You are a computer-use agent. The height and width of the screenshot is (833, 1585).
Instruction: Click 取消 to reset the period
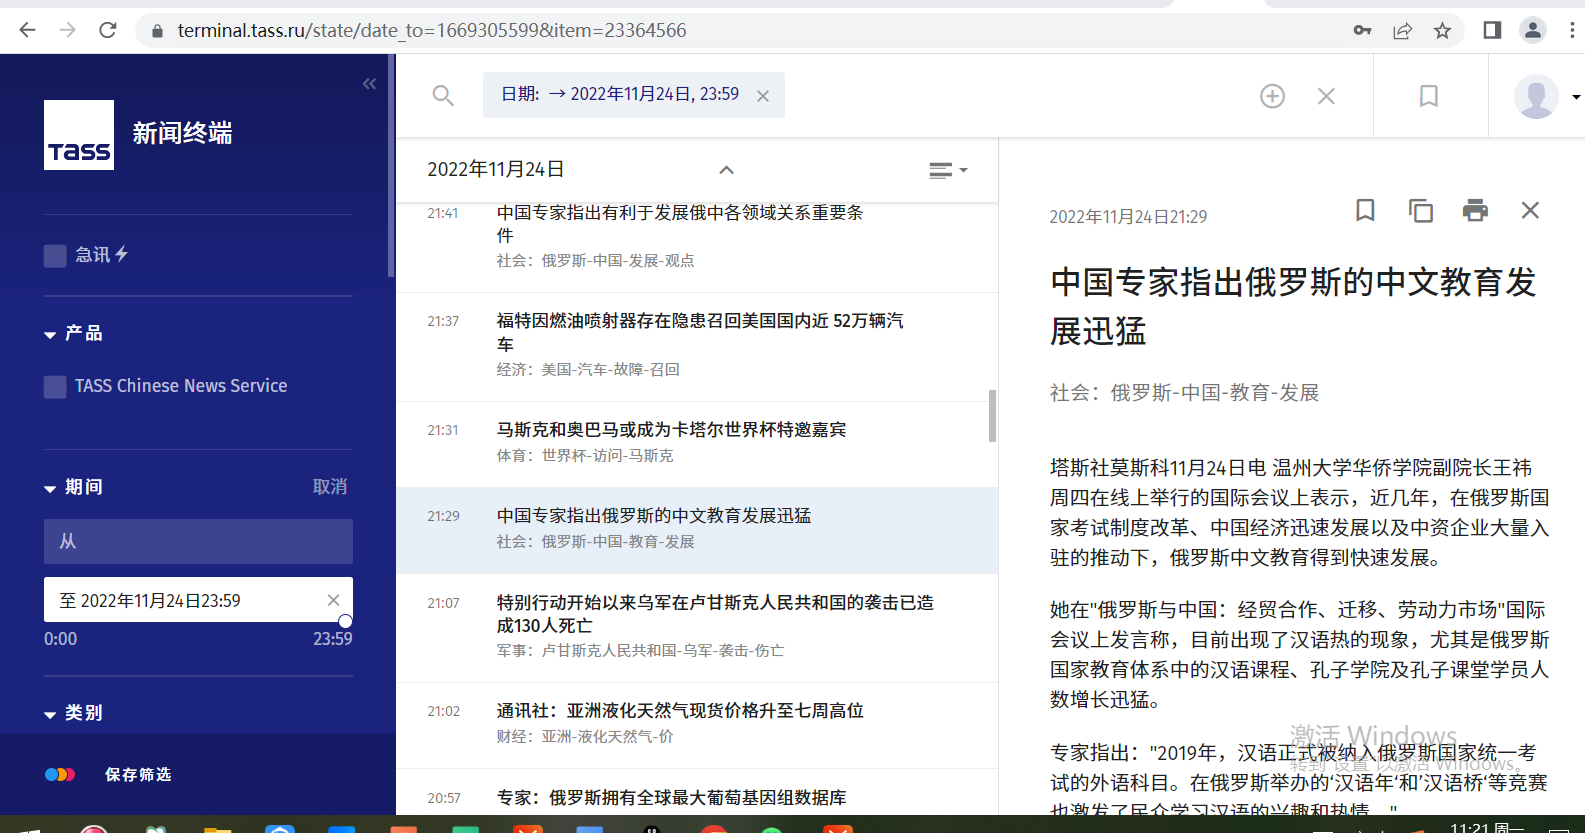point(330,487)
